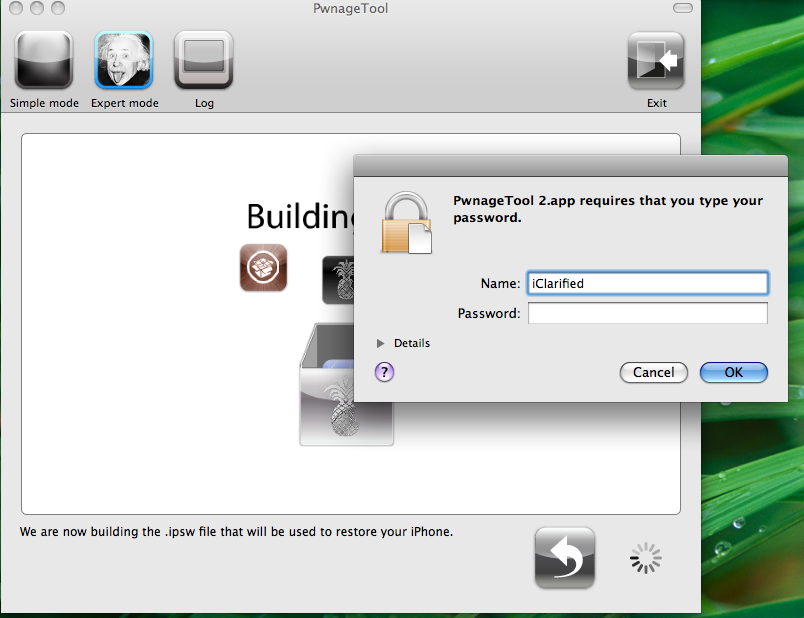804x618 pixels.
Task: Open help with the purple question mark
Action: [x=385, y=372]
